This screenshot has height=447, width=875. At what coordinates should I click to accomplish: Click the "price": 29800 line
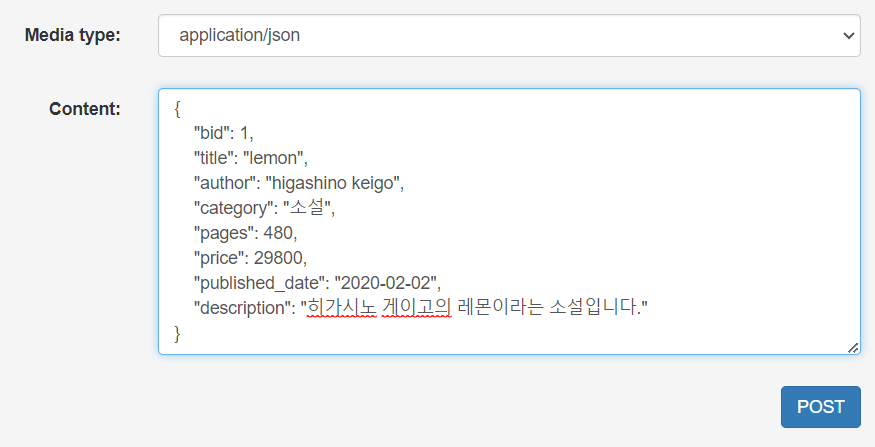(x=250, y=258)
